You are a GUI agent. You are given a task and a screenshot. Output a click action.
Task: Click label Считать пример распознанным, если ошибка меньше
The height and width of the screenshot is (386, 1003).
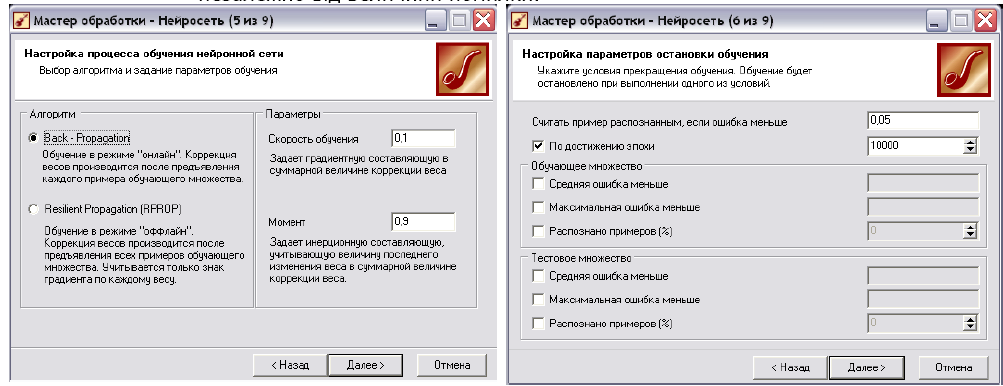click(x=659, y=122)
